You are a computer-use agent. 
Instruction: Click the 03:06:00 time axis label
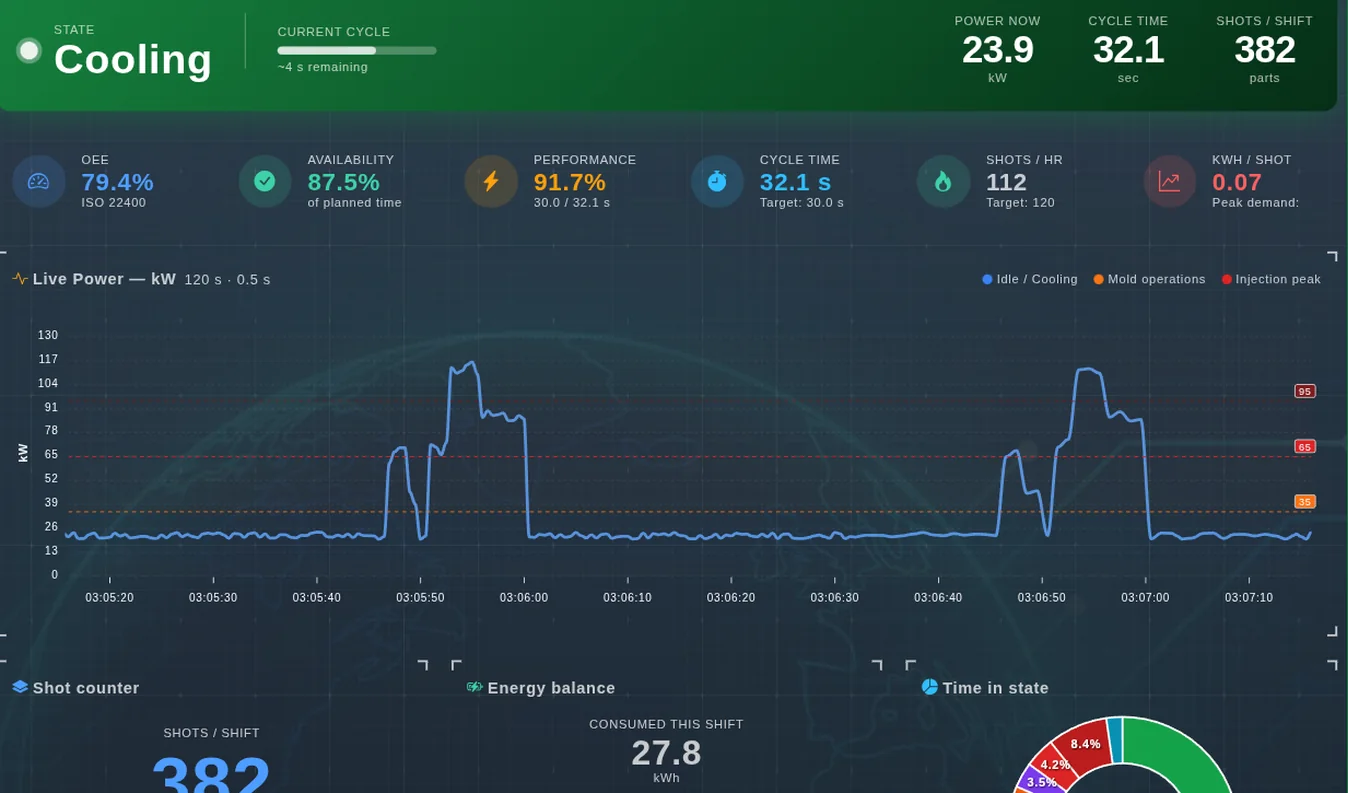(x=524, y=598)
